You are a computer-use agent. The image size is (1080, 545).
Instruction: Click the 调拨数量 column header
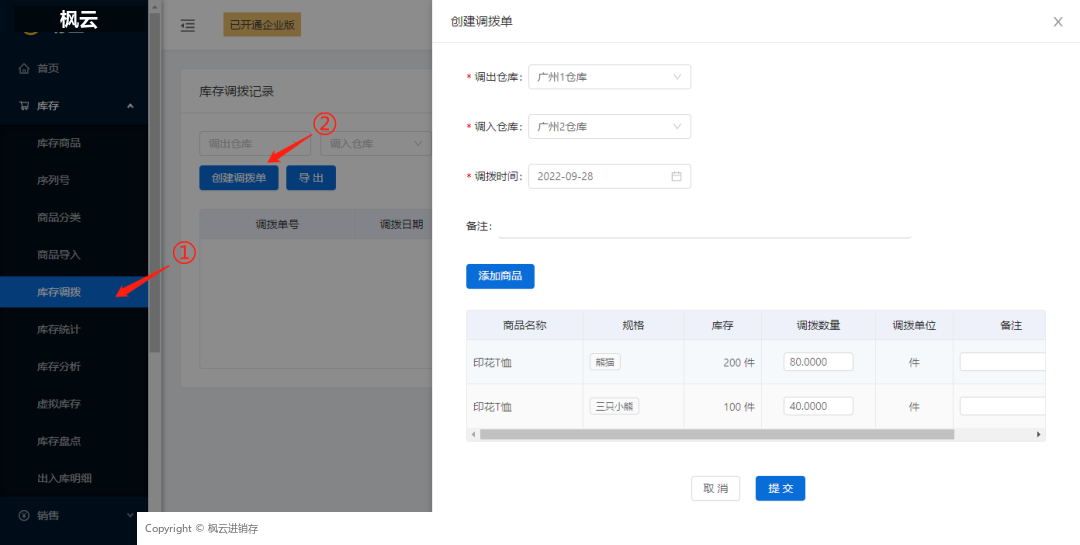click(818, 325)
